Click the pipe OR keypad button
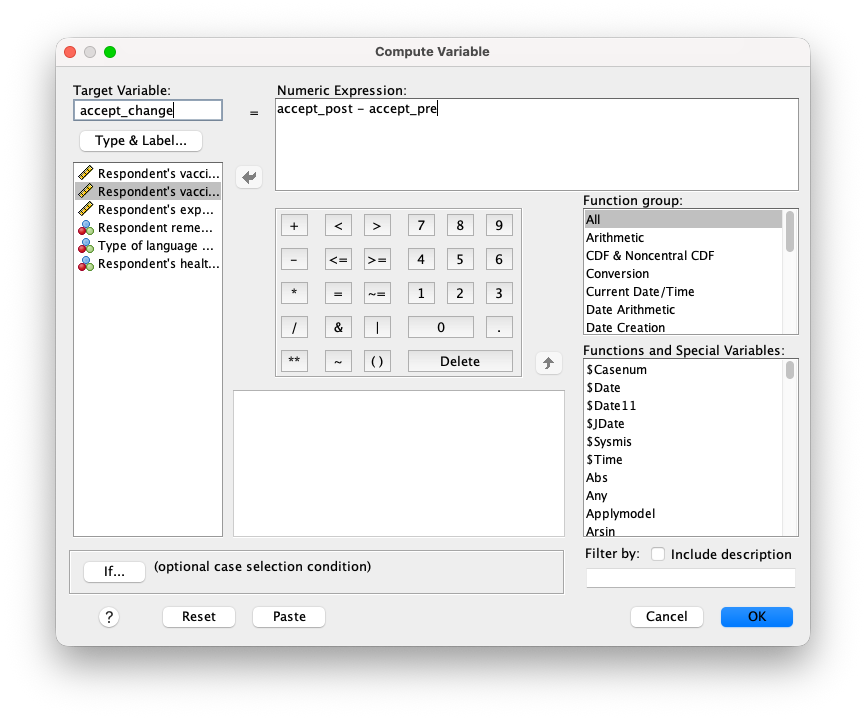The width and height of the screenshot is (866, 720). [x=377, y=327]
